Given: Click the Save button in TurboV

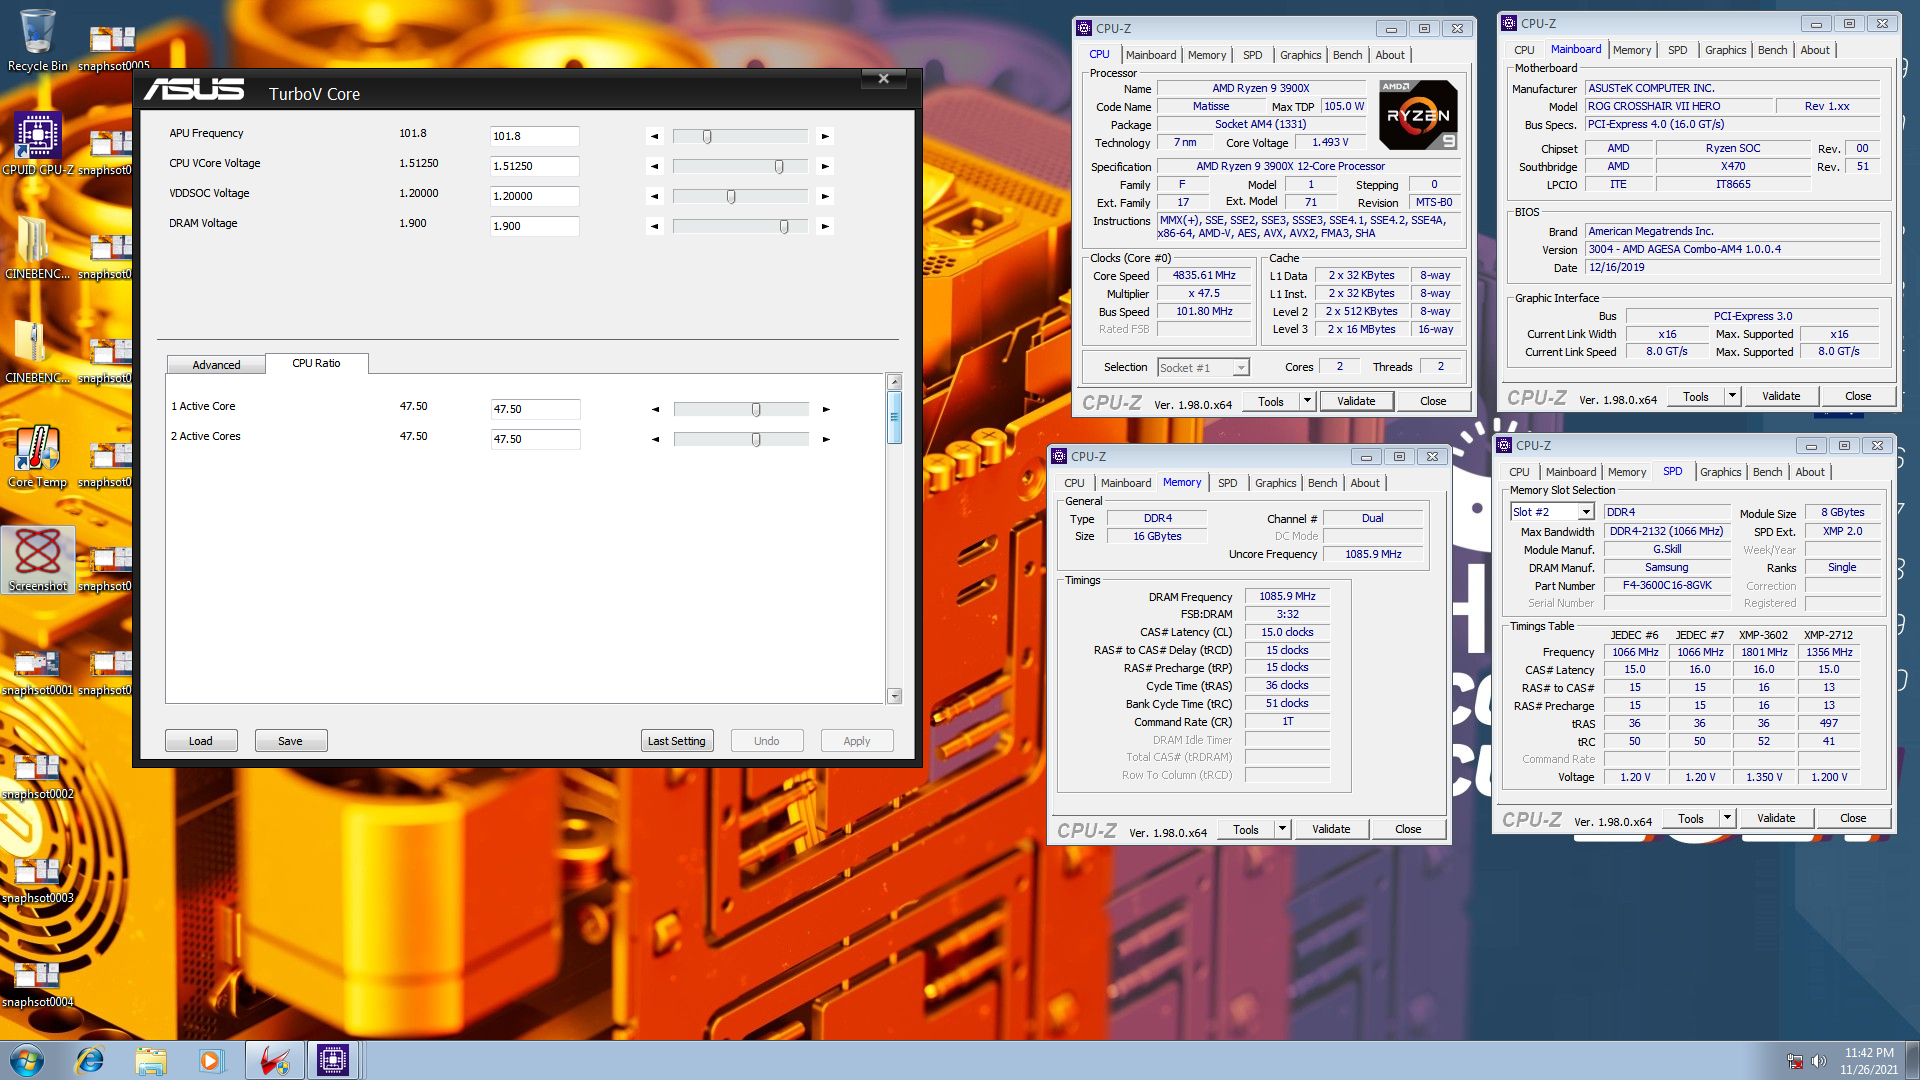Looking at the screenshot, I should 290,741.
